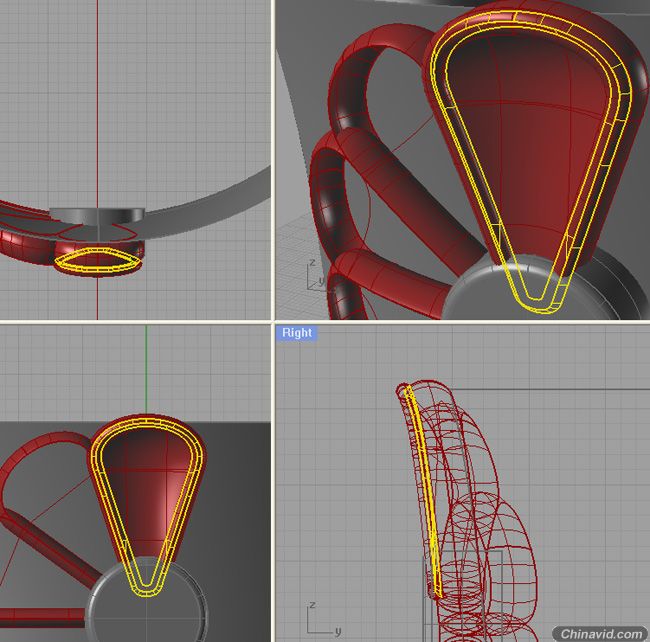Click the yellow lens-shaped curve in the top-left viewport
650x642 pixels.
coord(98,262)
